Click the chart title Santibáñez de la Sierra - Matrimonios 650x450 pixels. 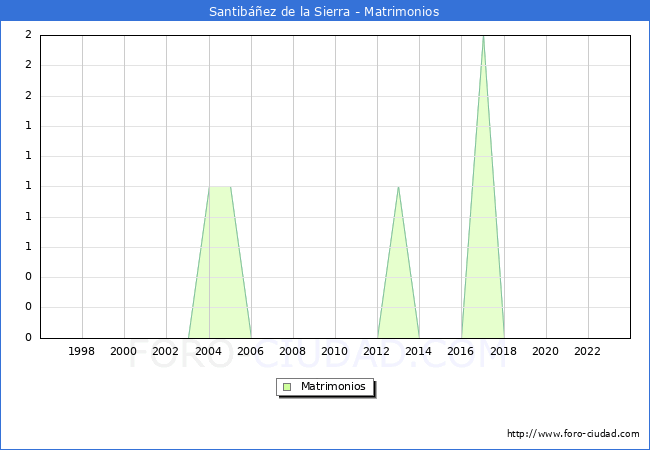point(324,11)
